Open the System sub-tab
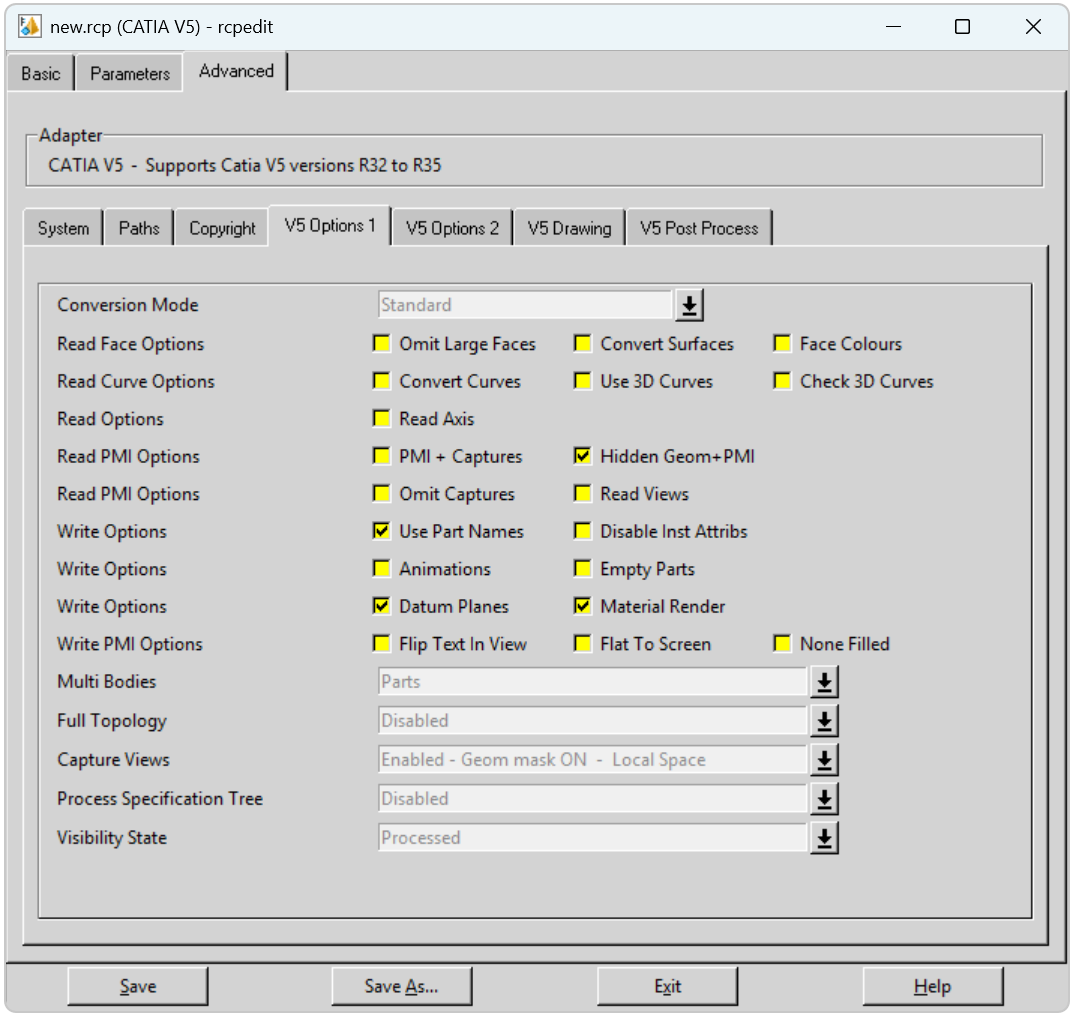The image size is (1075, 1015). pos(63,228)
